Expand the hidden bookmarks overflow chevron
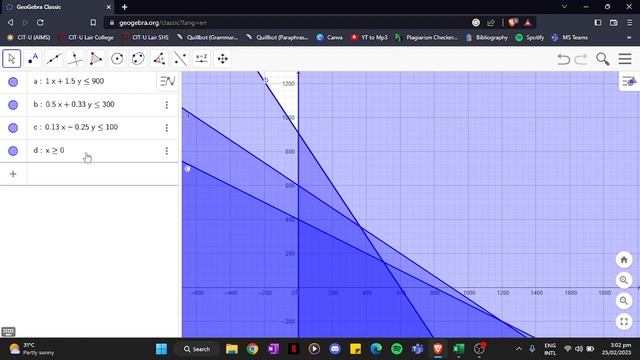 click(x=629, y=37)
